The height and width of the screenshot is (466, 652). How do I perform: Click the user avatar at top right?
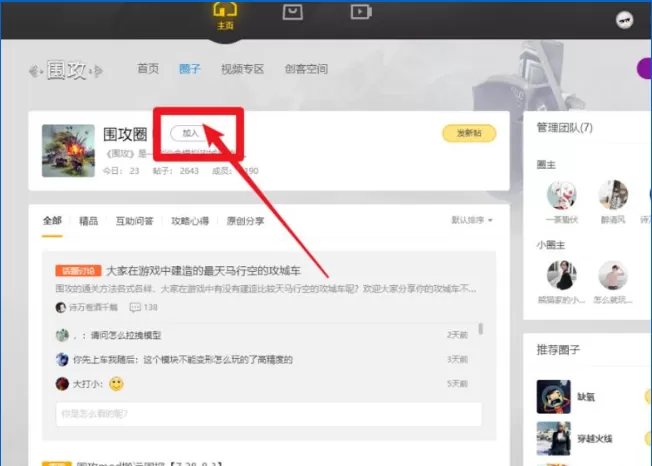coord(624,20)
